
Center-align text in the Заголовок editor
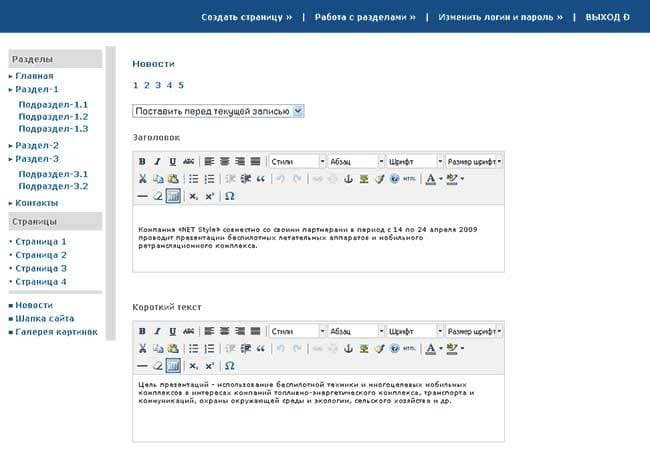(225, 162)
